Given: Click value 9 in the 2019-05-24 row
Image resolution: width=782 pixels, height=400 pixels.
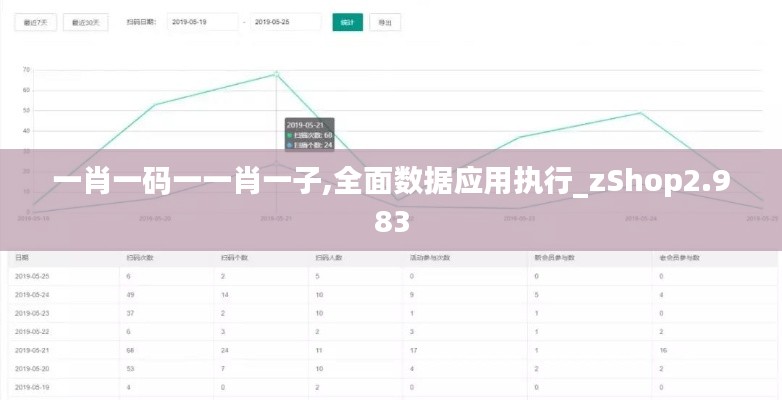Looking at the screenshot, I should [412, 295].
